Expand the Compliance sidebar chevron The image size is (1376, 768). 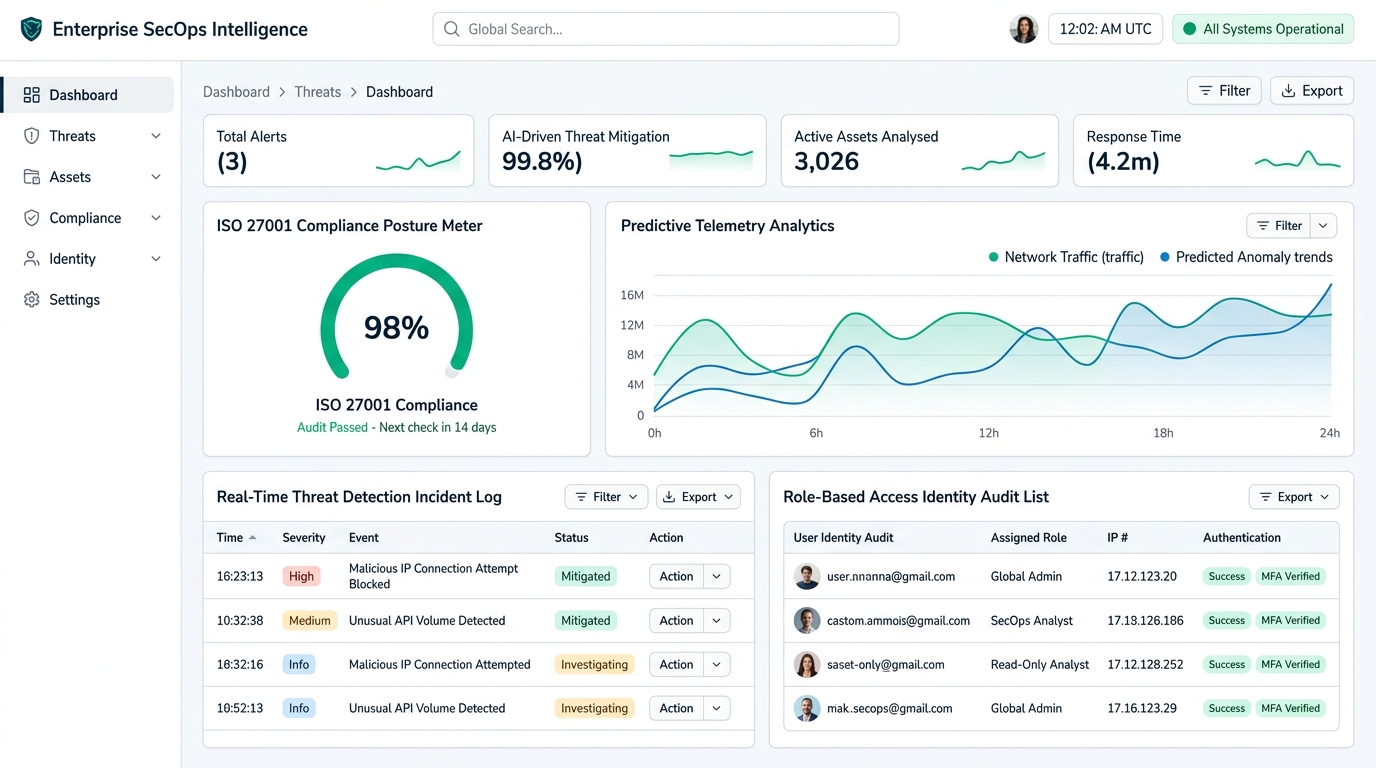pos(156,218)
